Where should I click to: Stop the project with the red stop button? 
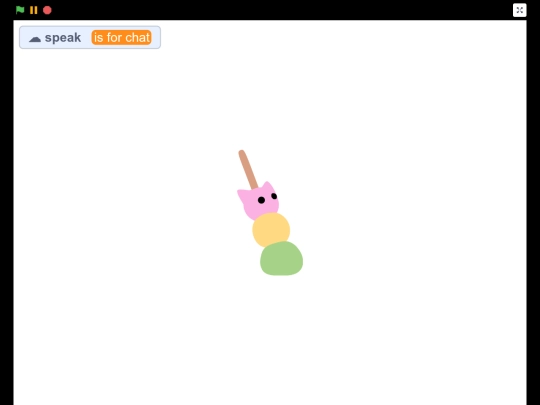click(x=47, y=10)
